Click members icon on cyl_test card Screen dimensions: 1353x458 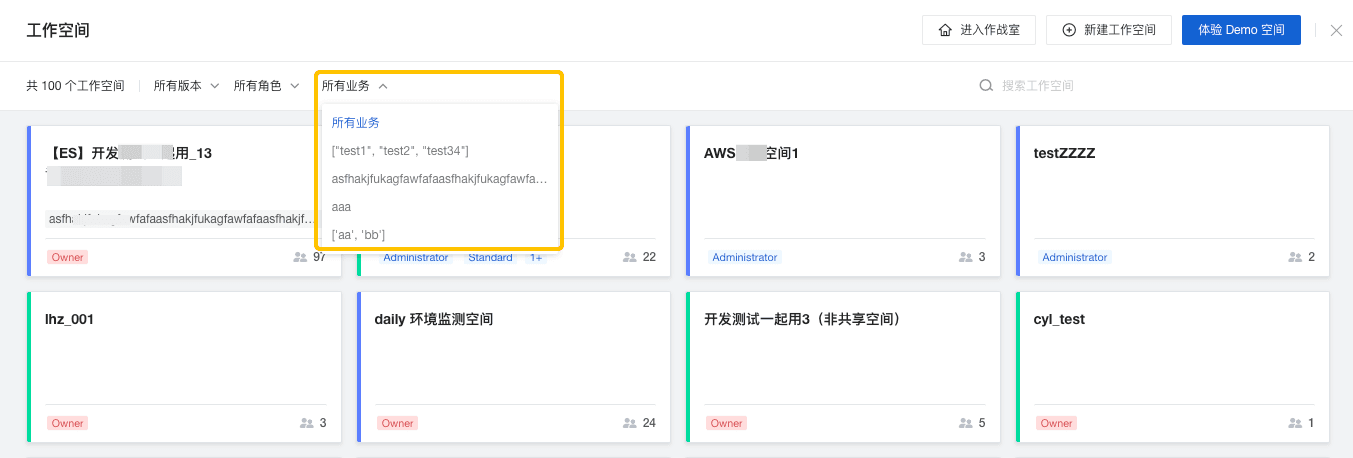(1295, 423)
